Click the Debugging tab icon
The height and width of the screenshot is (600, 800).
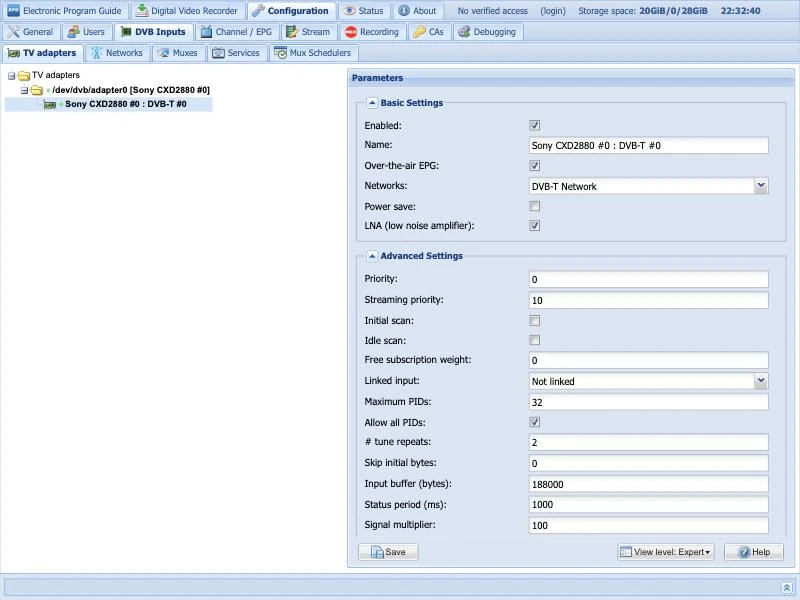(464, 32)
